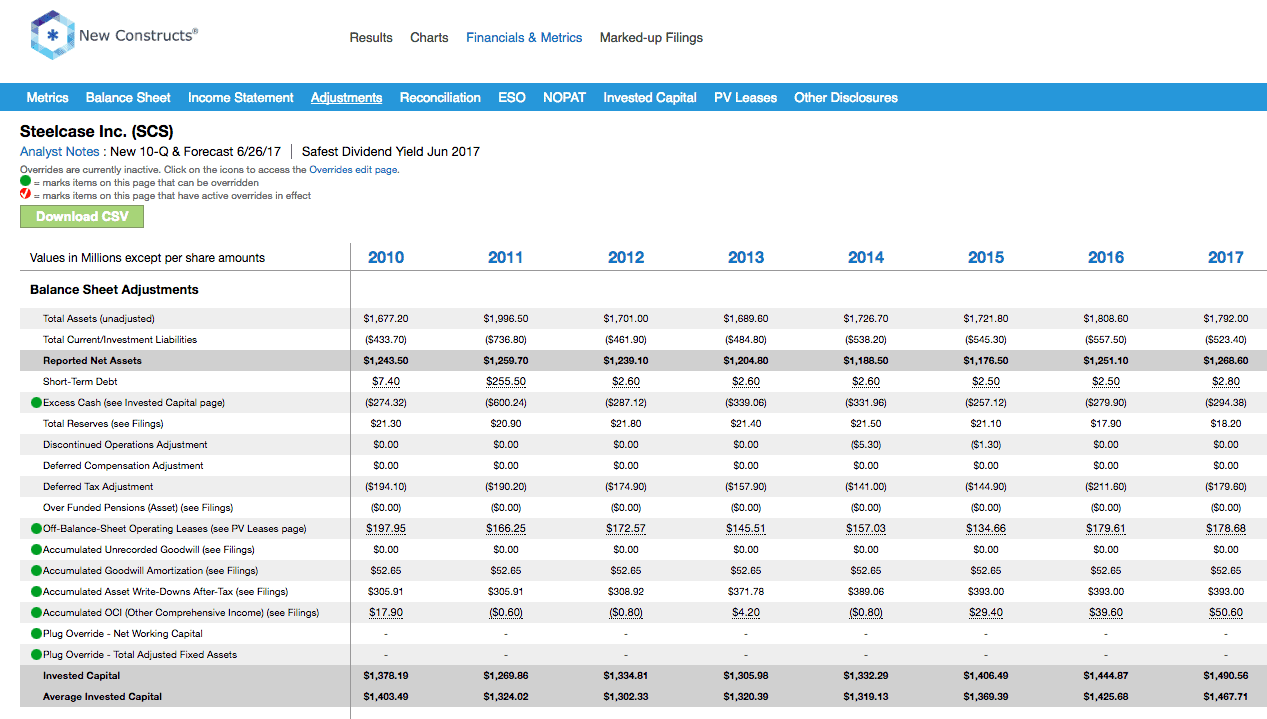Click the 2011 column year header
Viewport: 1267px width, 719px height.
click(x=506, y=258)
